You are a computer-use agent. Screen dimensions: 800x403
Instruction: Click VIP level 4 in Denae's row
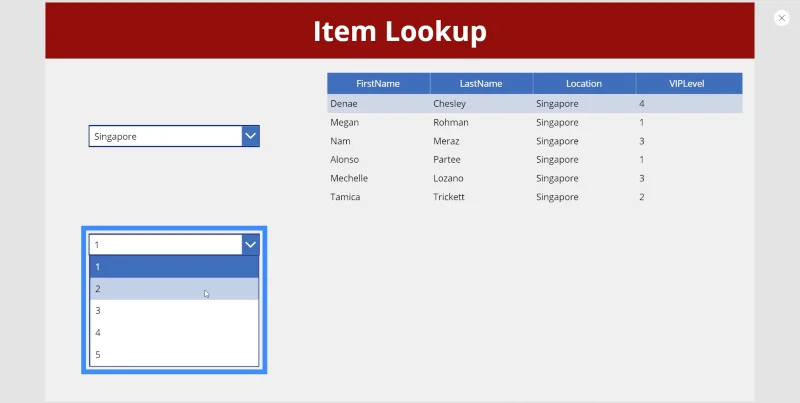641,104
